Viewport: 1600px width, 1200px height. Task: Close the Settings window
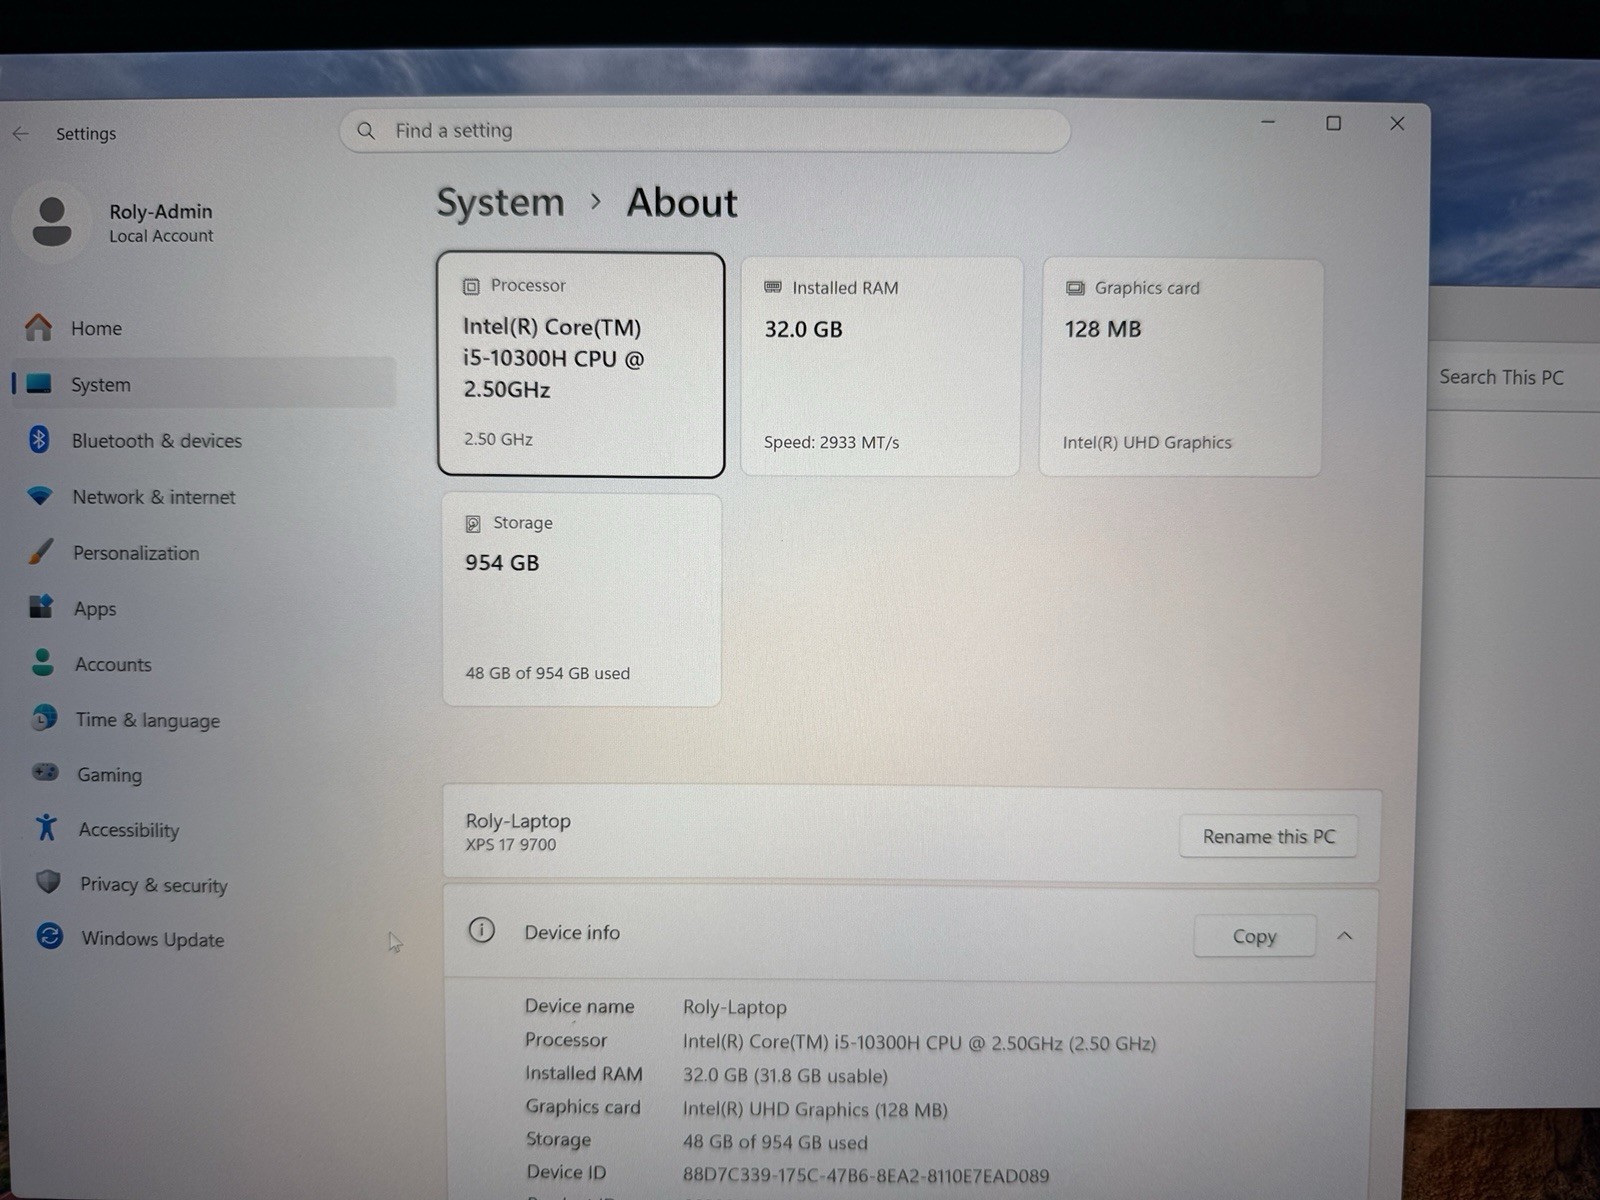1397,124
